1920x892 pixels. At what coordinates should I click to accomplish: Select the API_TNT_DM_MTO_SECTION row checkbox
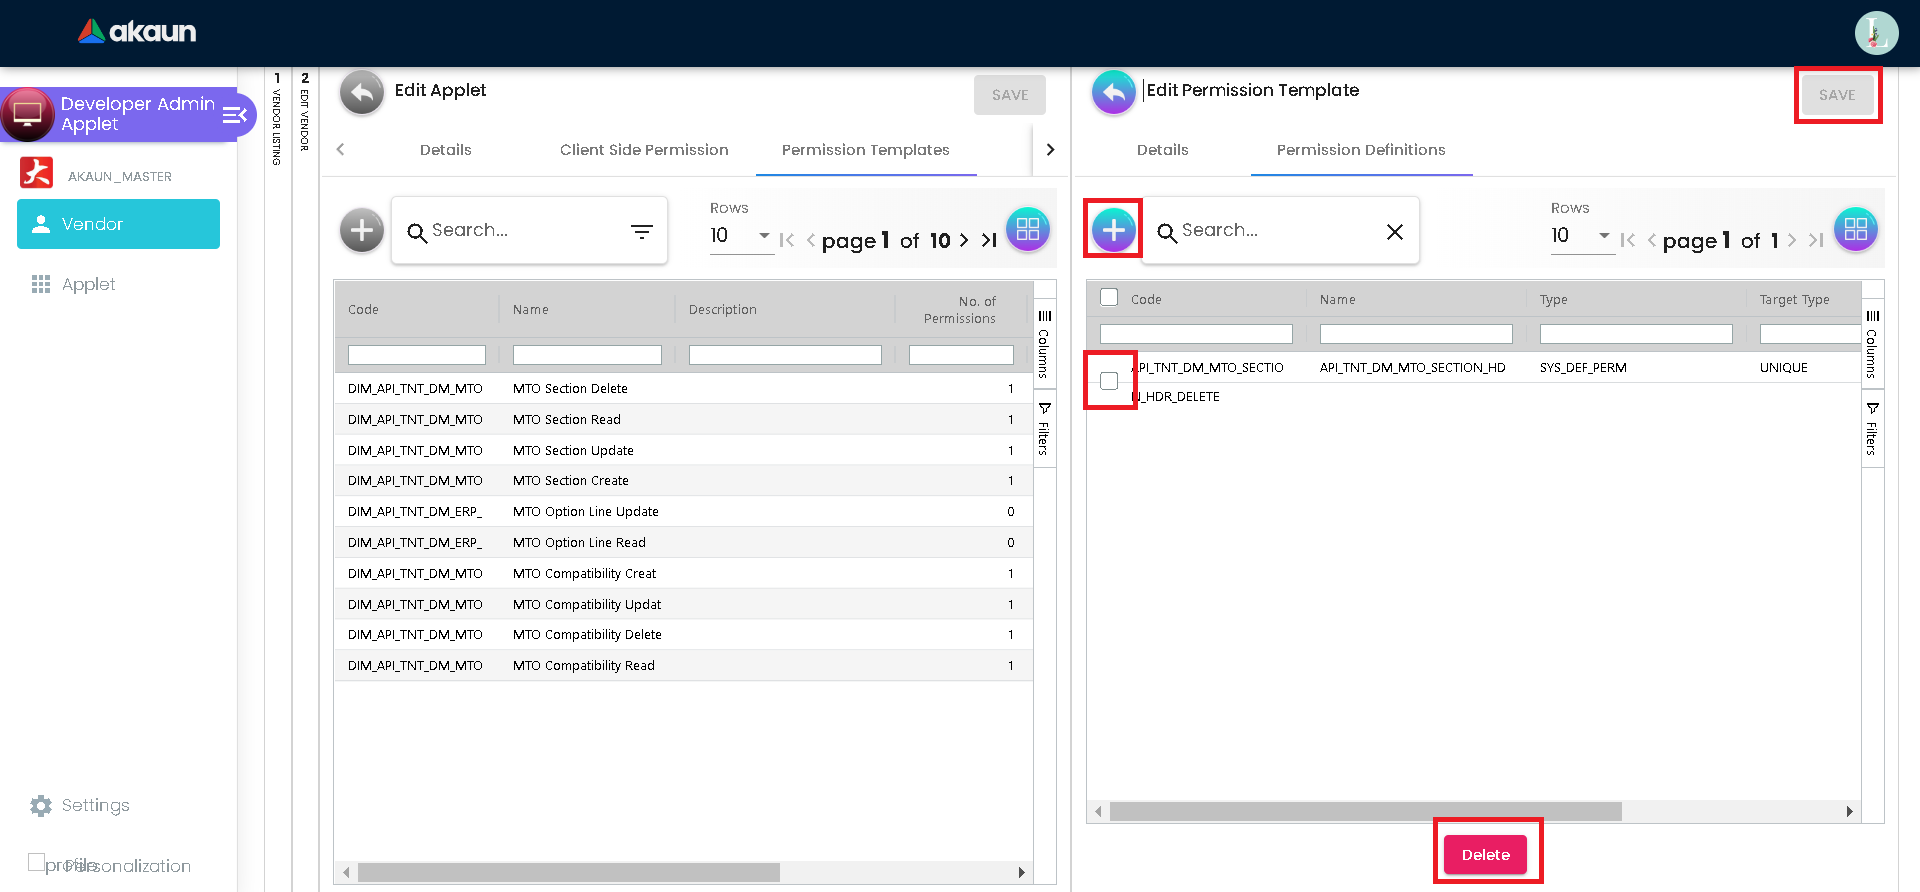[x=1109, y=381]
